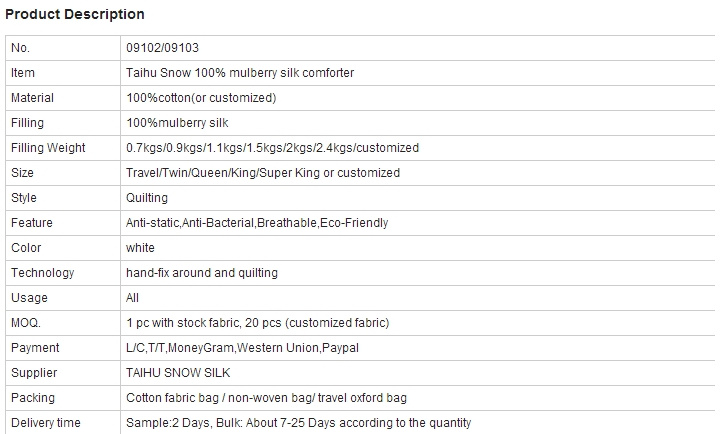This screenshot has width=728, height=434.
Task: Select the Size row value Travel/Twin/Queen/King
Action: [x=263, y=173]
